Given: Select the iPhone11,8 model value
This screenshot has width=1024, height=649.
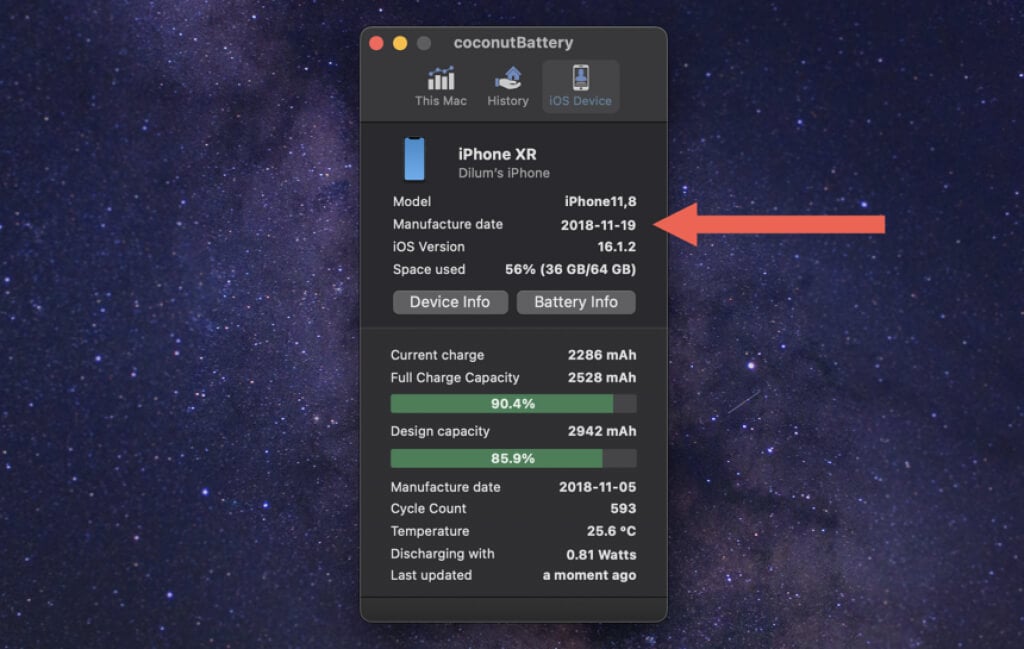Looking at the screenshot, I should click(x=600, y=202).
